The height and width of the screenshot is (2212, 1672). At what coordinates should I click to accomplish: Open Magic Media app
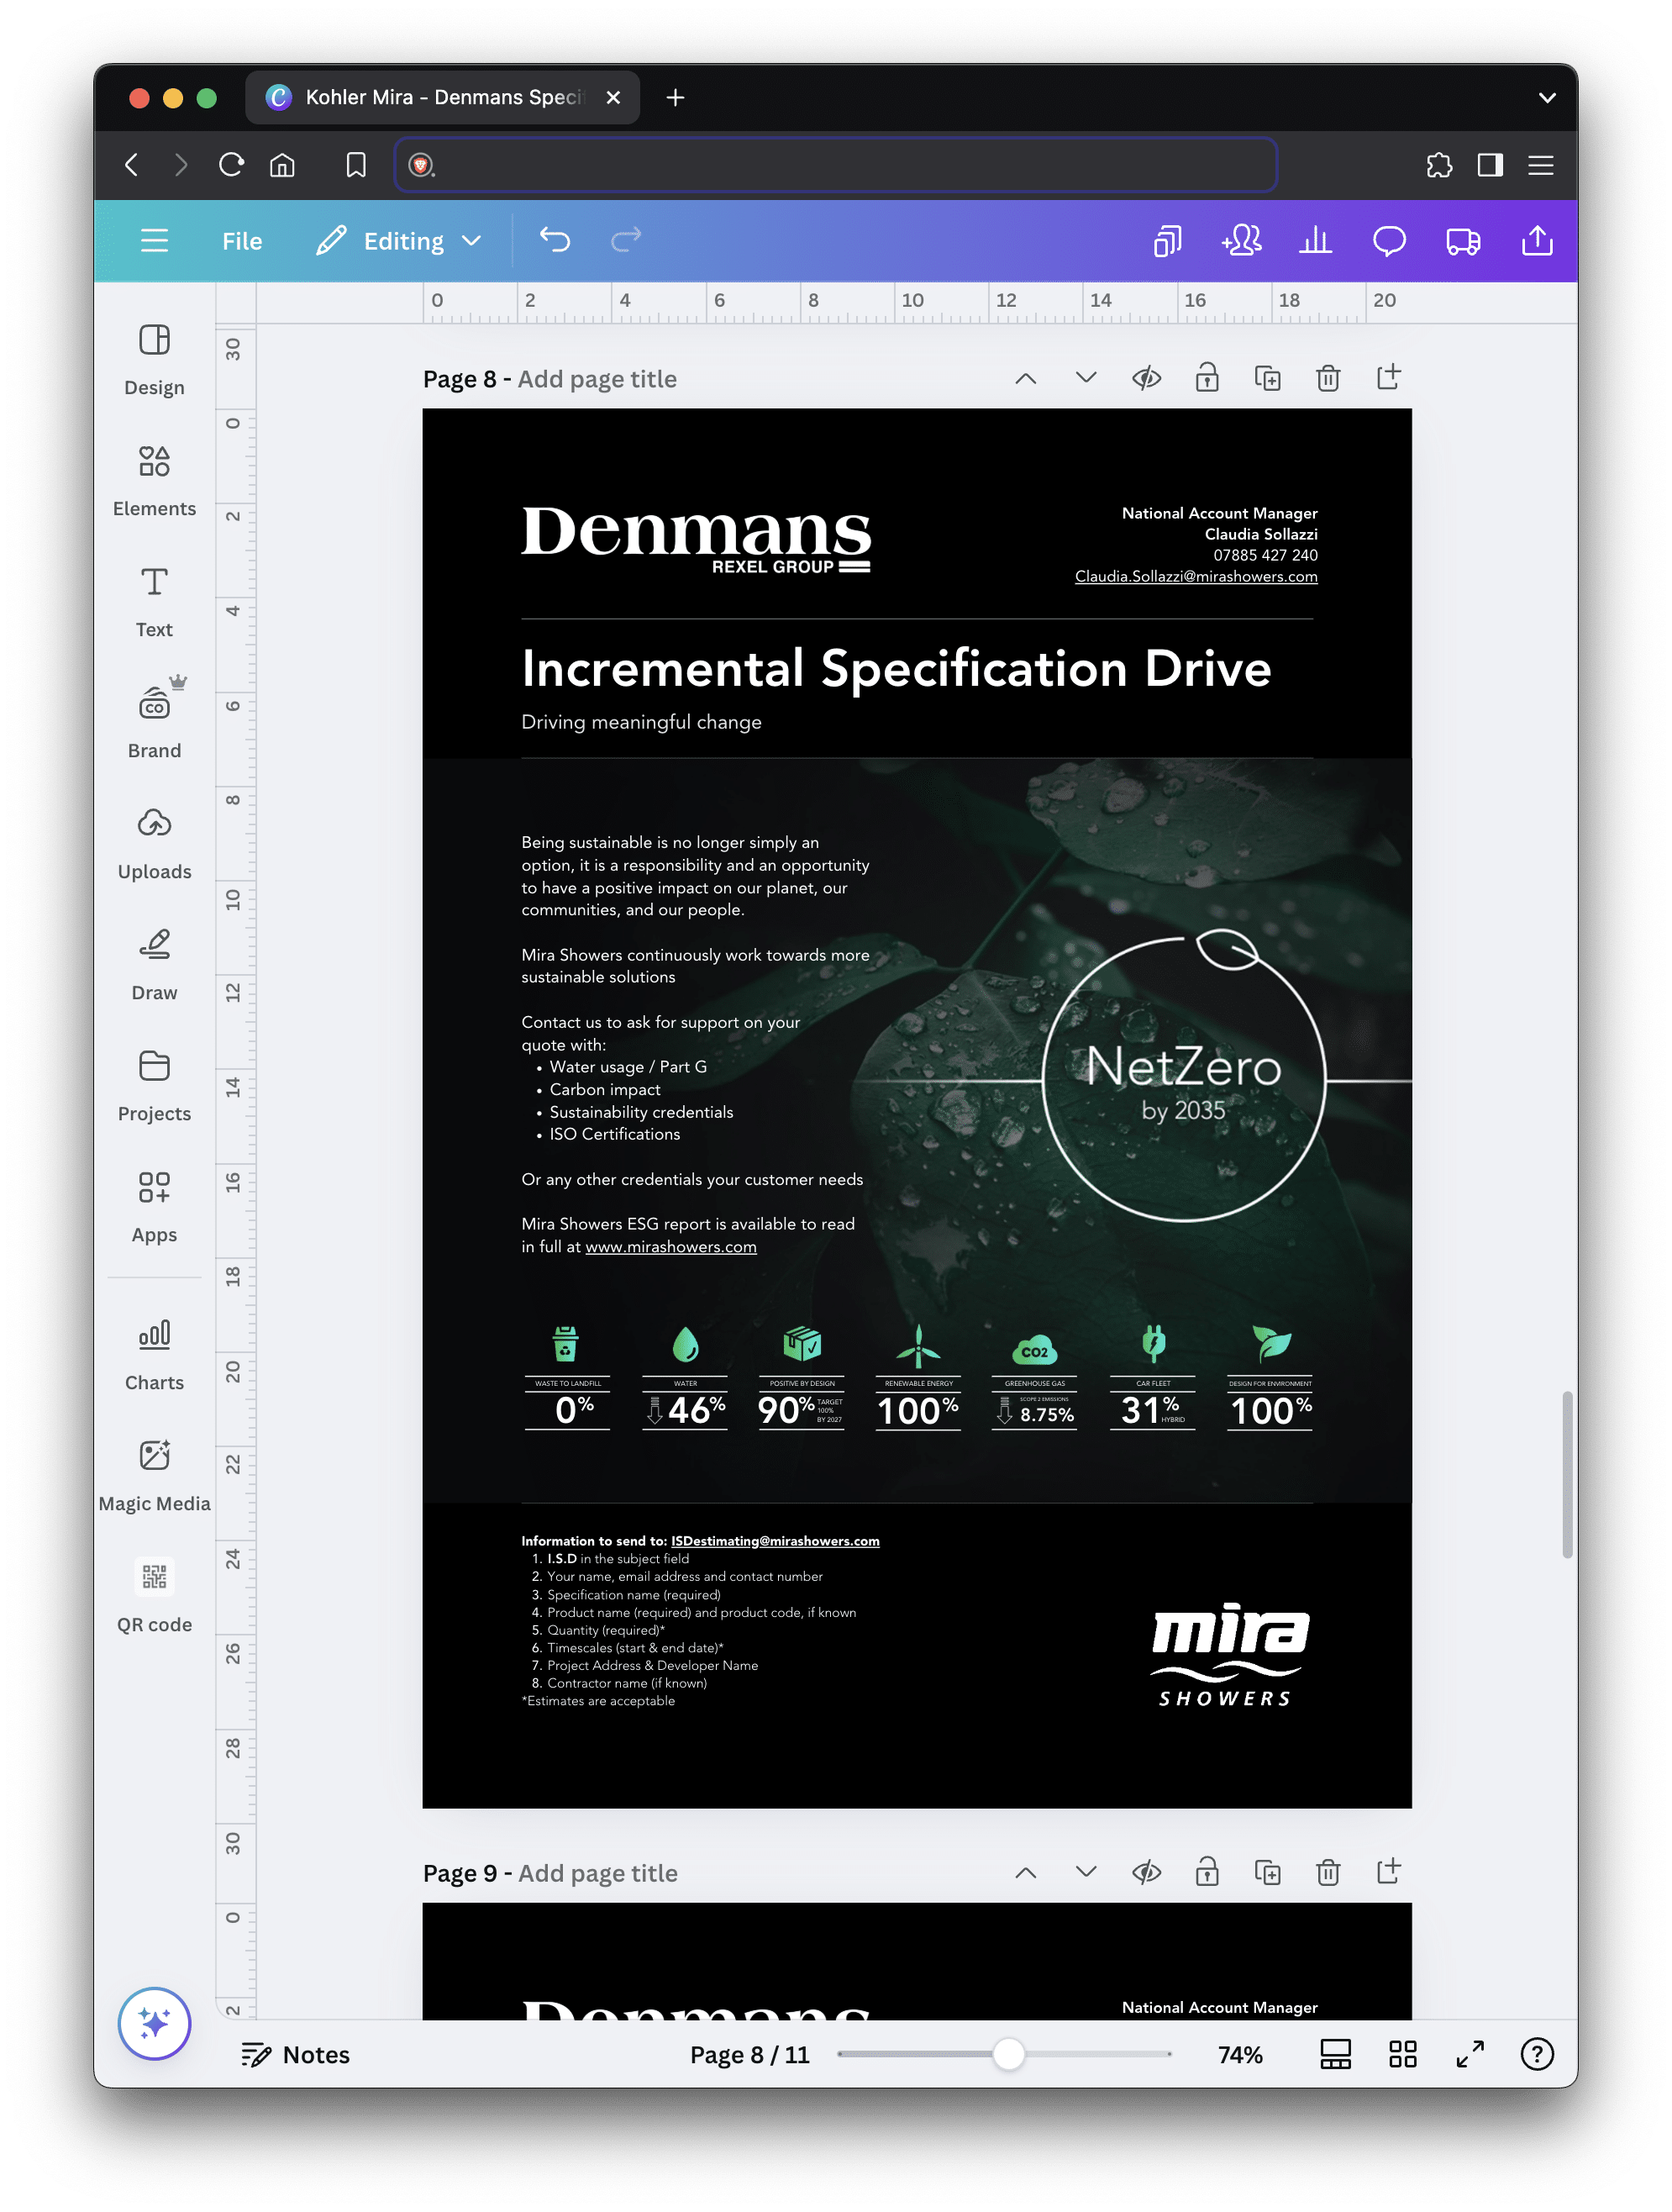pyautogui.click(x=154, y=1476)
